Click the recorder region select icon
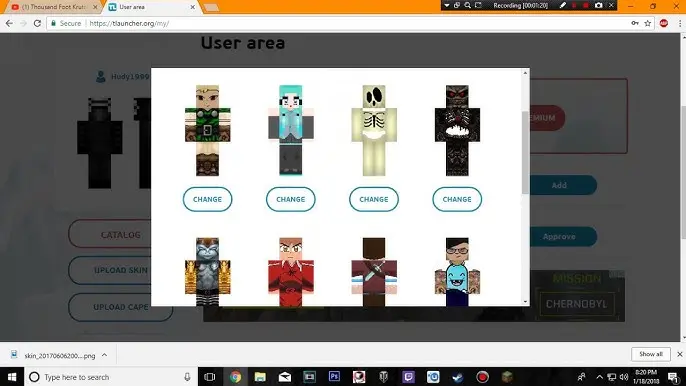 click(x=478, y=5)
